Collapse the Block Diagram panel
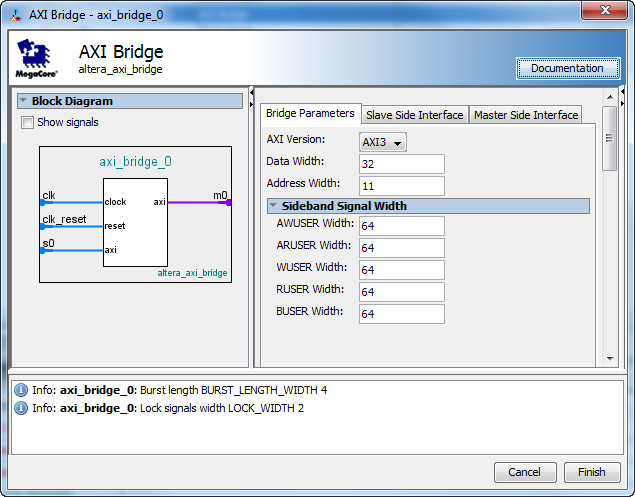The width and height of the screenshot is (635, 497). click(23, 101)
